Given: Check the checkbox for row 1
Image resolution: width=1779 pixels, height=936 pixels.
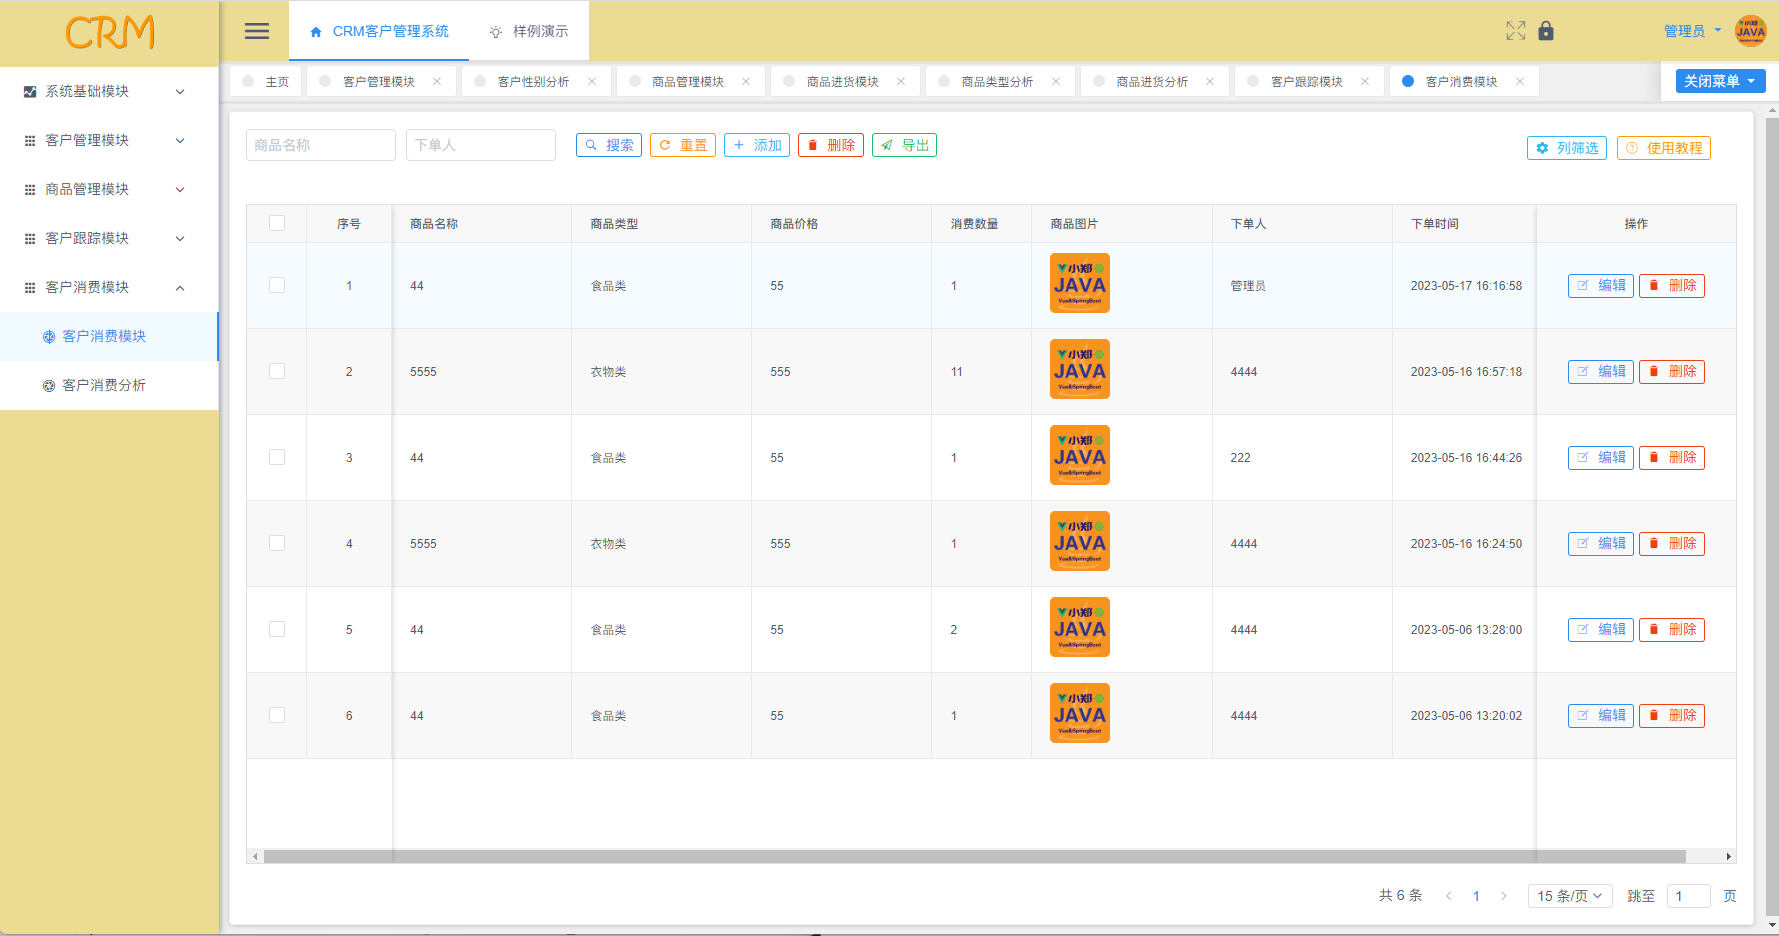Looking at the screenshot, I should (277, 286).
